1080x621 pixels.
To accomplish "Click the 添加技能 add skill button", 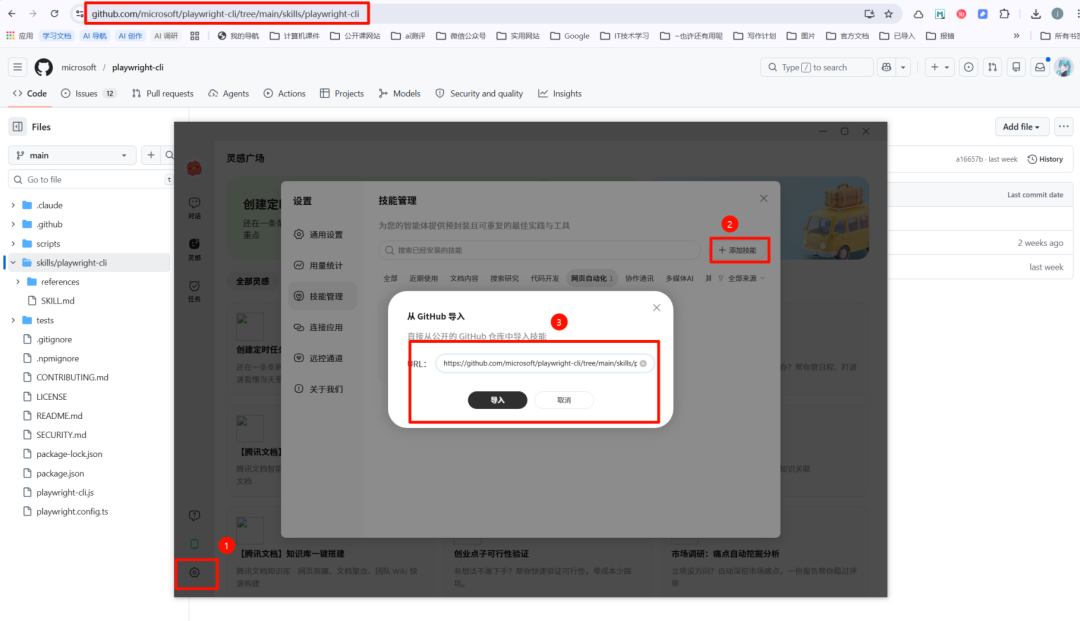I will pos(738,250).
